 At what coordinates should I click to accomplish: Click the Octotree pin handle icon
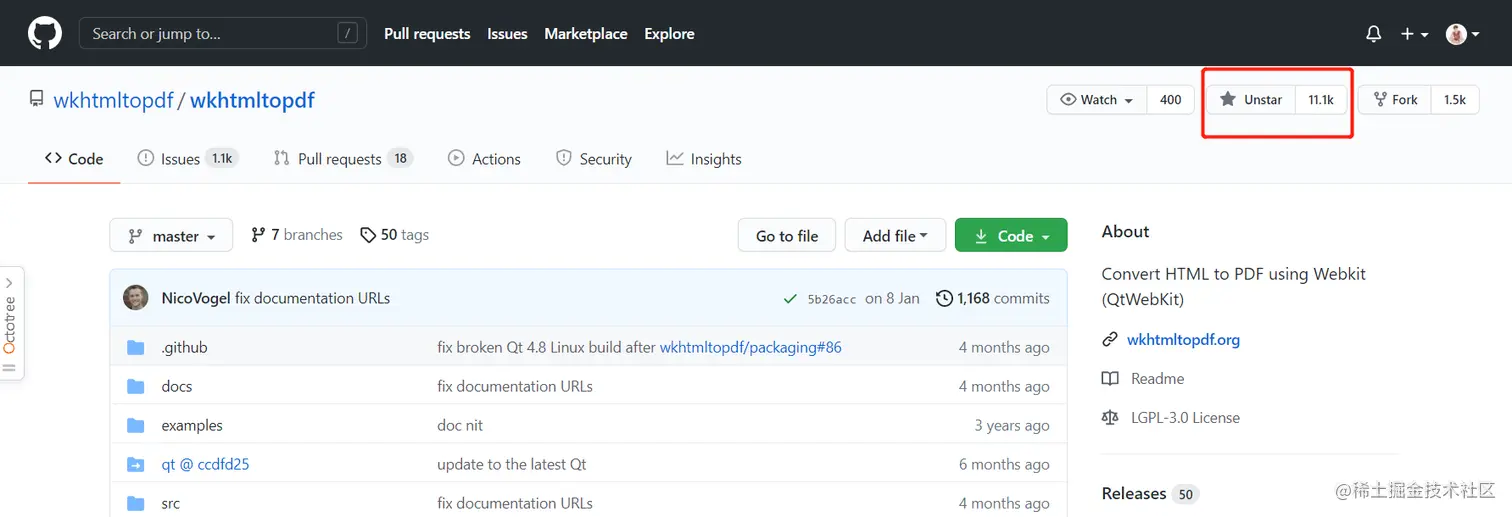tap(10, 368)
